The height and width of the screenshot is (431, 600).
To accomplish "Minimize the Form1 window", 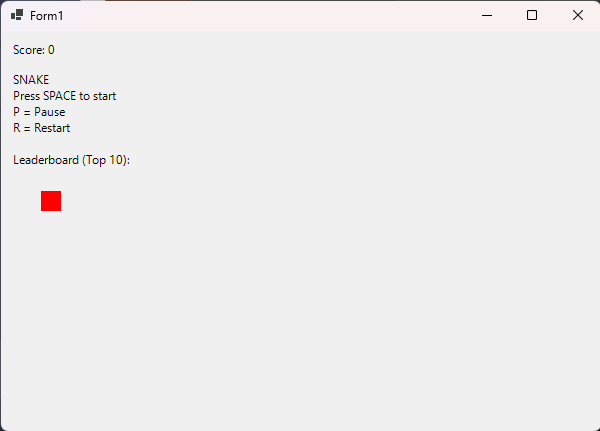I will click(x=487, y=16).
